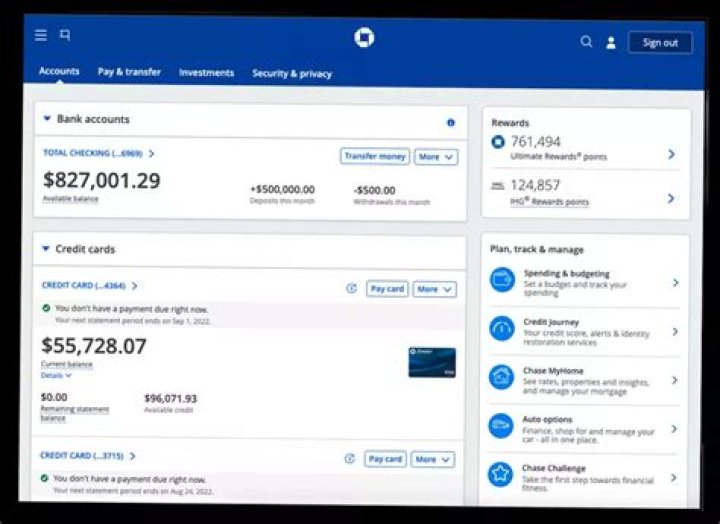Click autopay clock icon for card 3715
Image resolution: width=720 pixels, height=524 pixels.
point(350,458)
